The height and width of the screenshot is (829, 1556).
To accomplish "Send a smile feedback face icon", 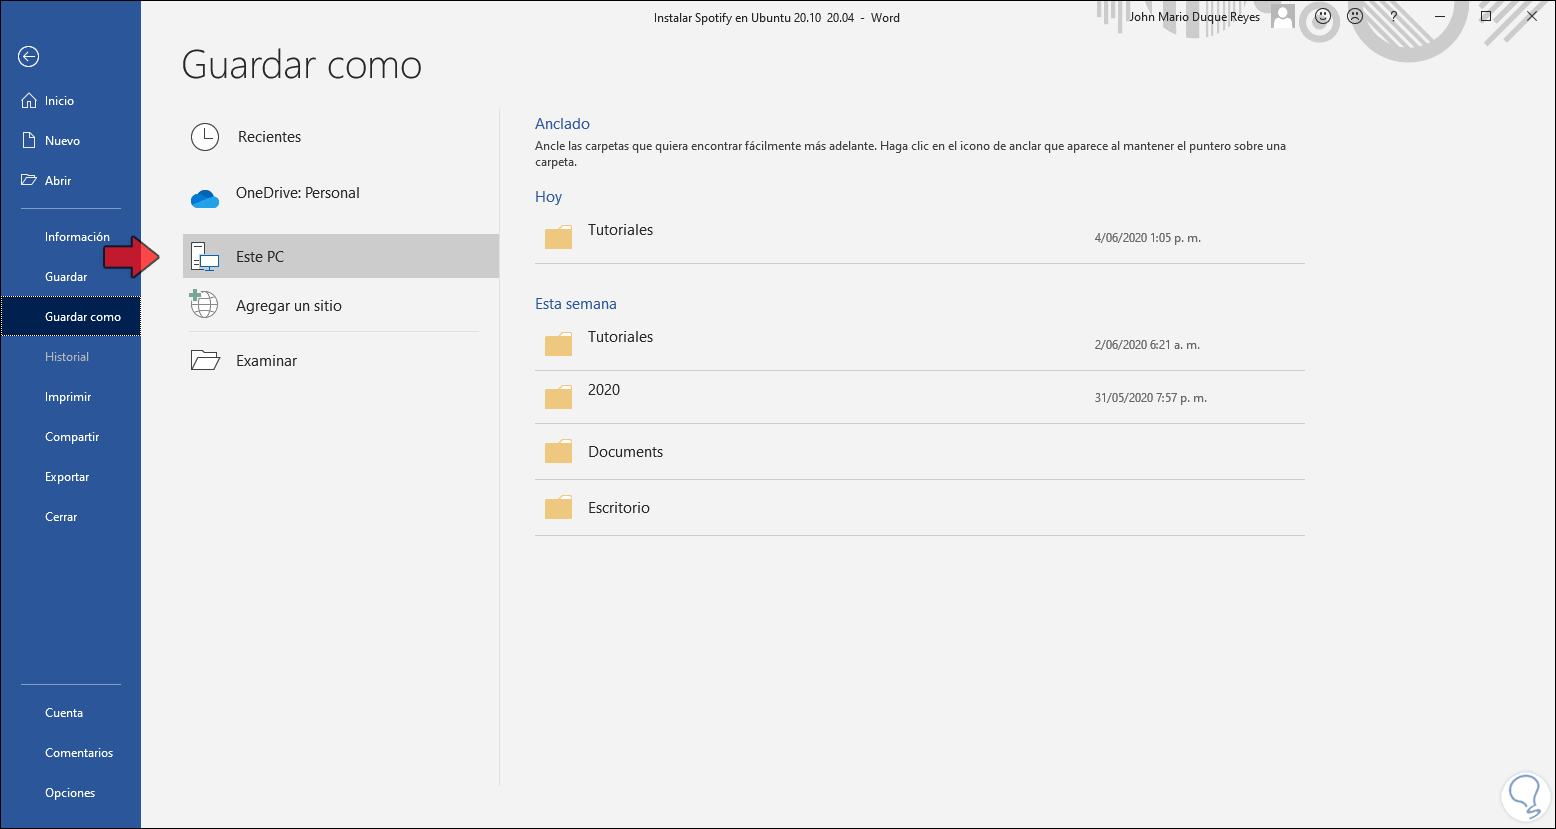I will pos(1323,17).
